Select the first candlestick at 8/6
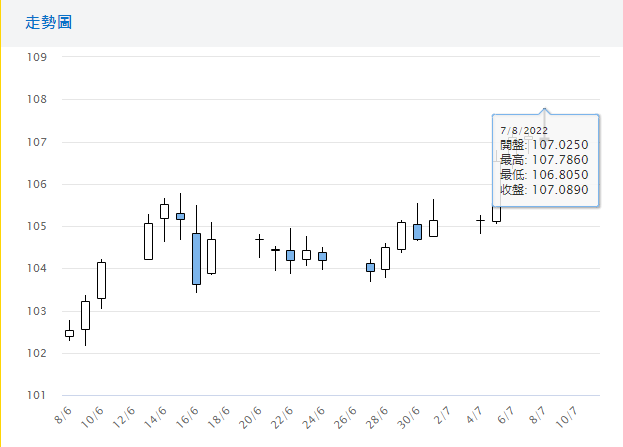The height and width of the screenshot is (447, 623). (69, 333)
